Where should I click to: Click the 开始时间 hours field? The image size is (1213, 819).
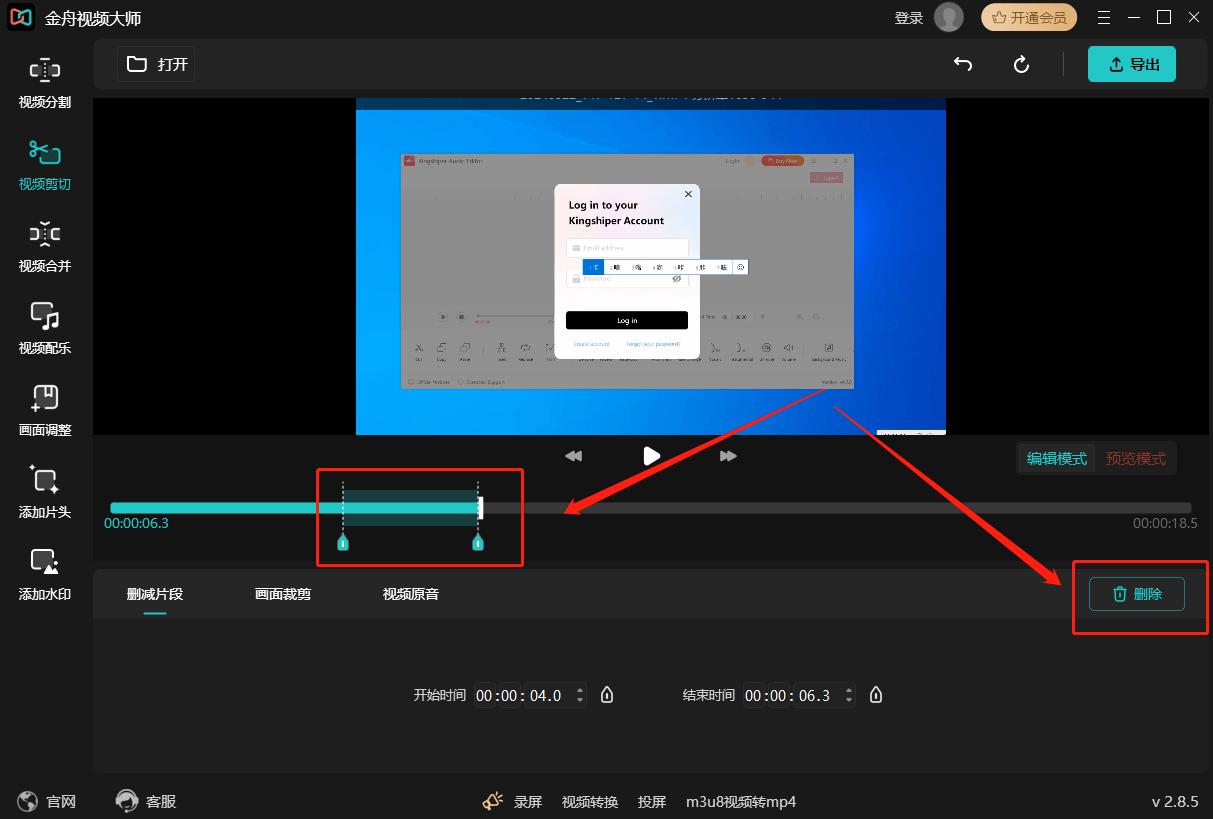click(x=485, y=695)
